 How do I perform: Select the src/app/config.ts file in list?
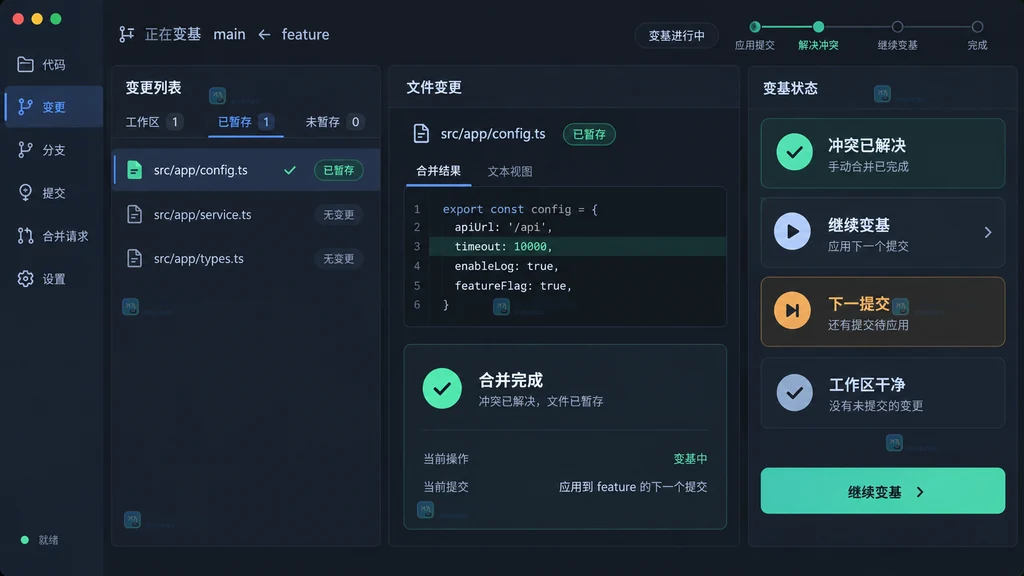tap(246, 170)
